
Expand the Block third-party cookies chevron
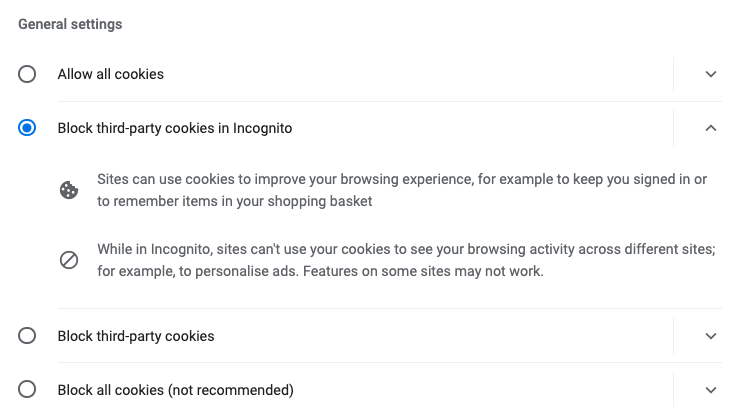coord(711,336)
